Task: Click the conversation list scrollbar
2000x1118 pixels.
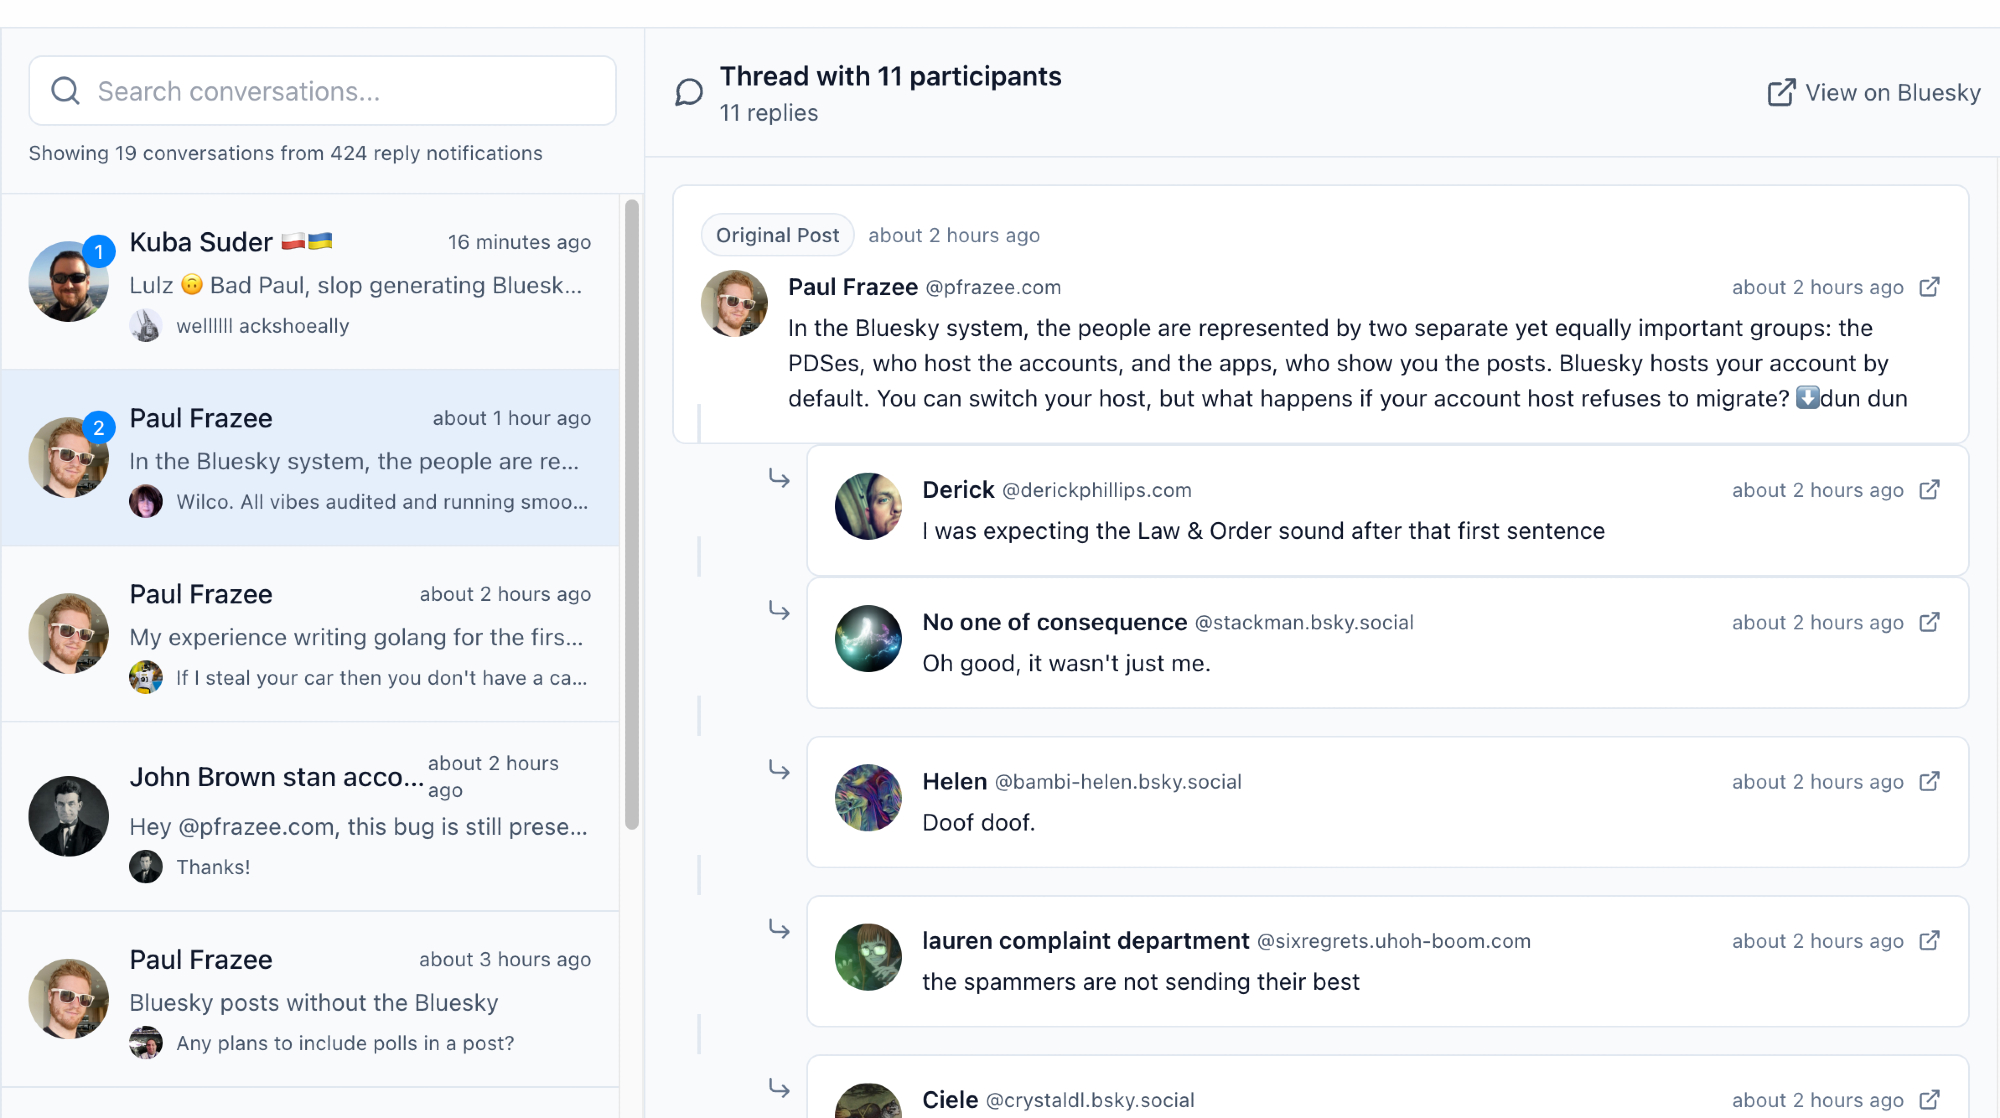Action: 631,514
